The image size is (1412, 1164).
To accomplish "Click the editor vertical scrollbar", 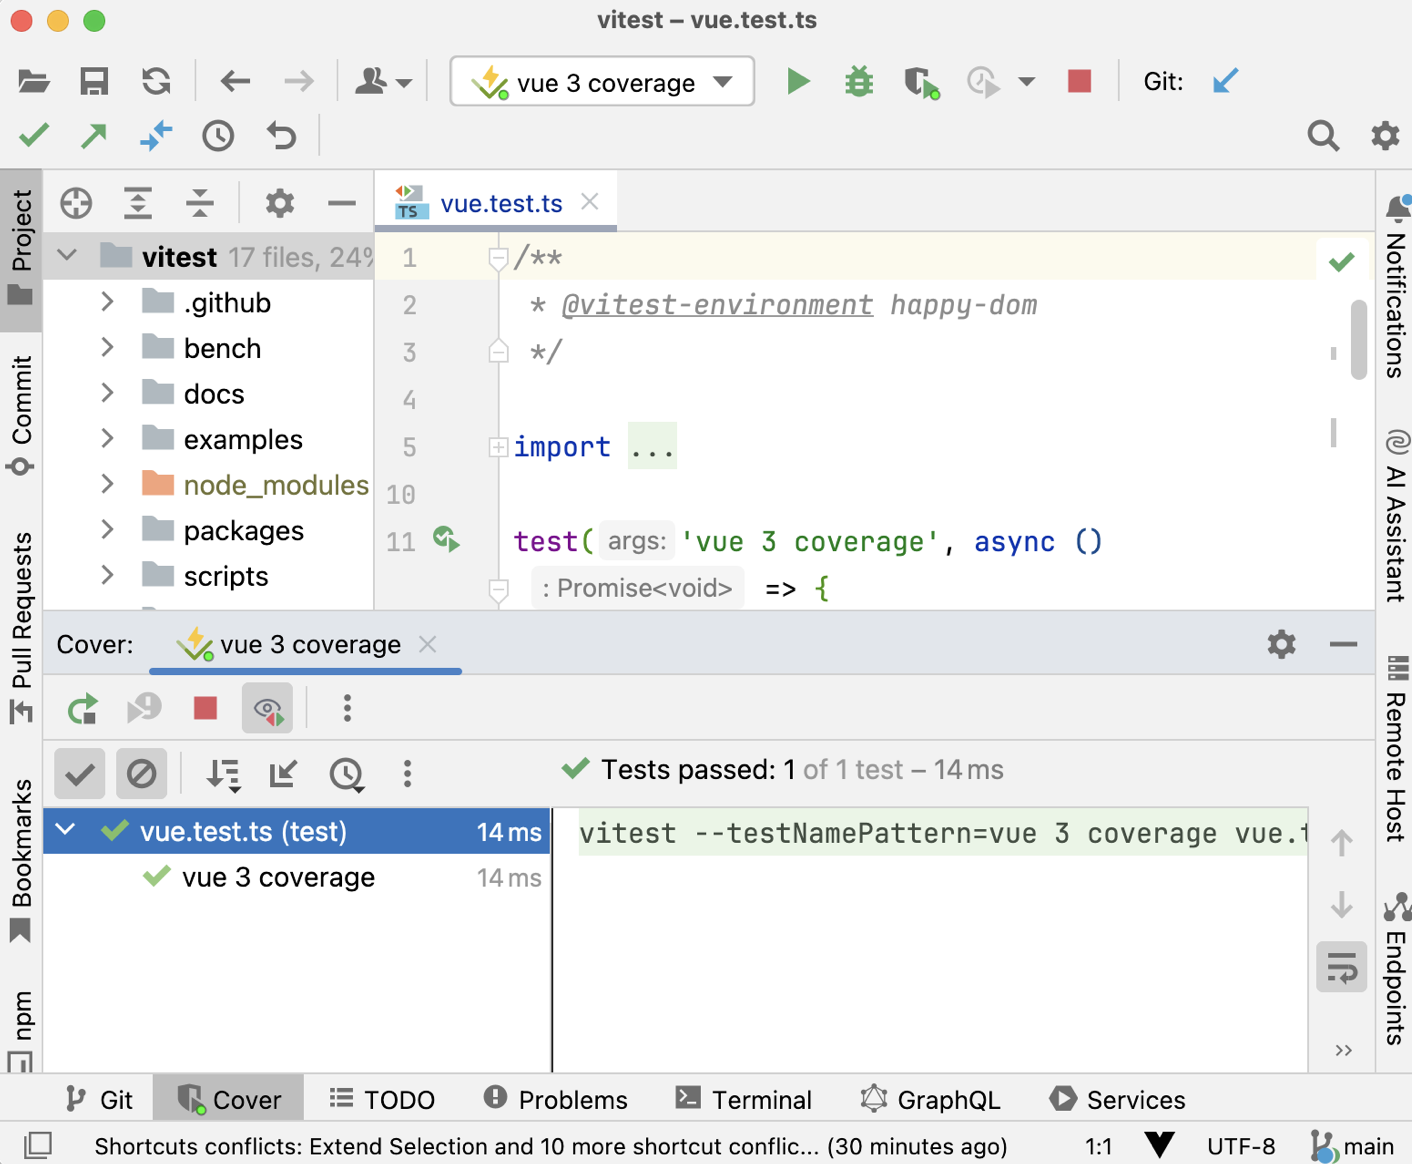I will coord(1358,340).
